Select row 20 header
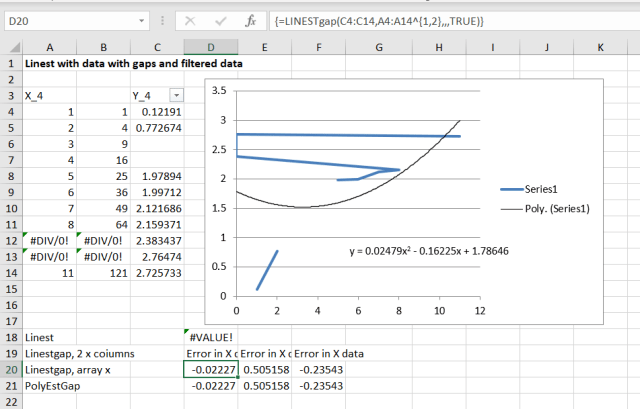The width and height of the screenshot is (640, 409). click(10, 369)
